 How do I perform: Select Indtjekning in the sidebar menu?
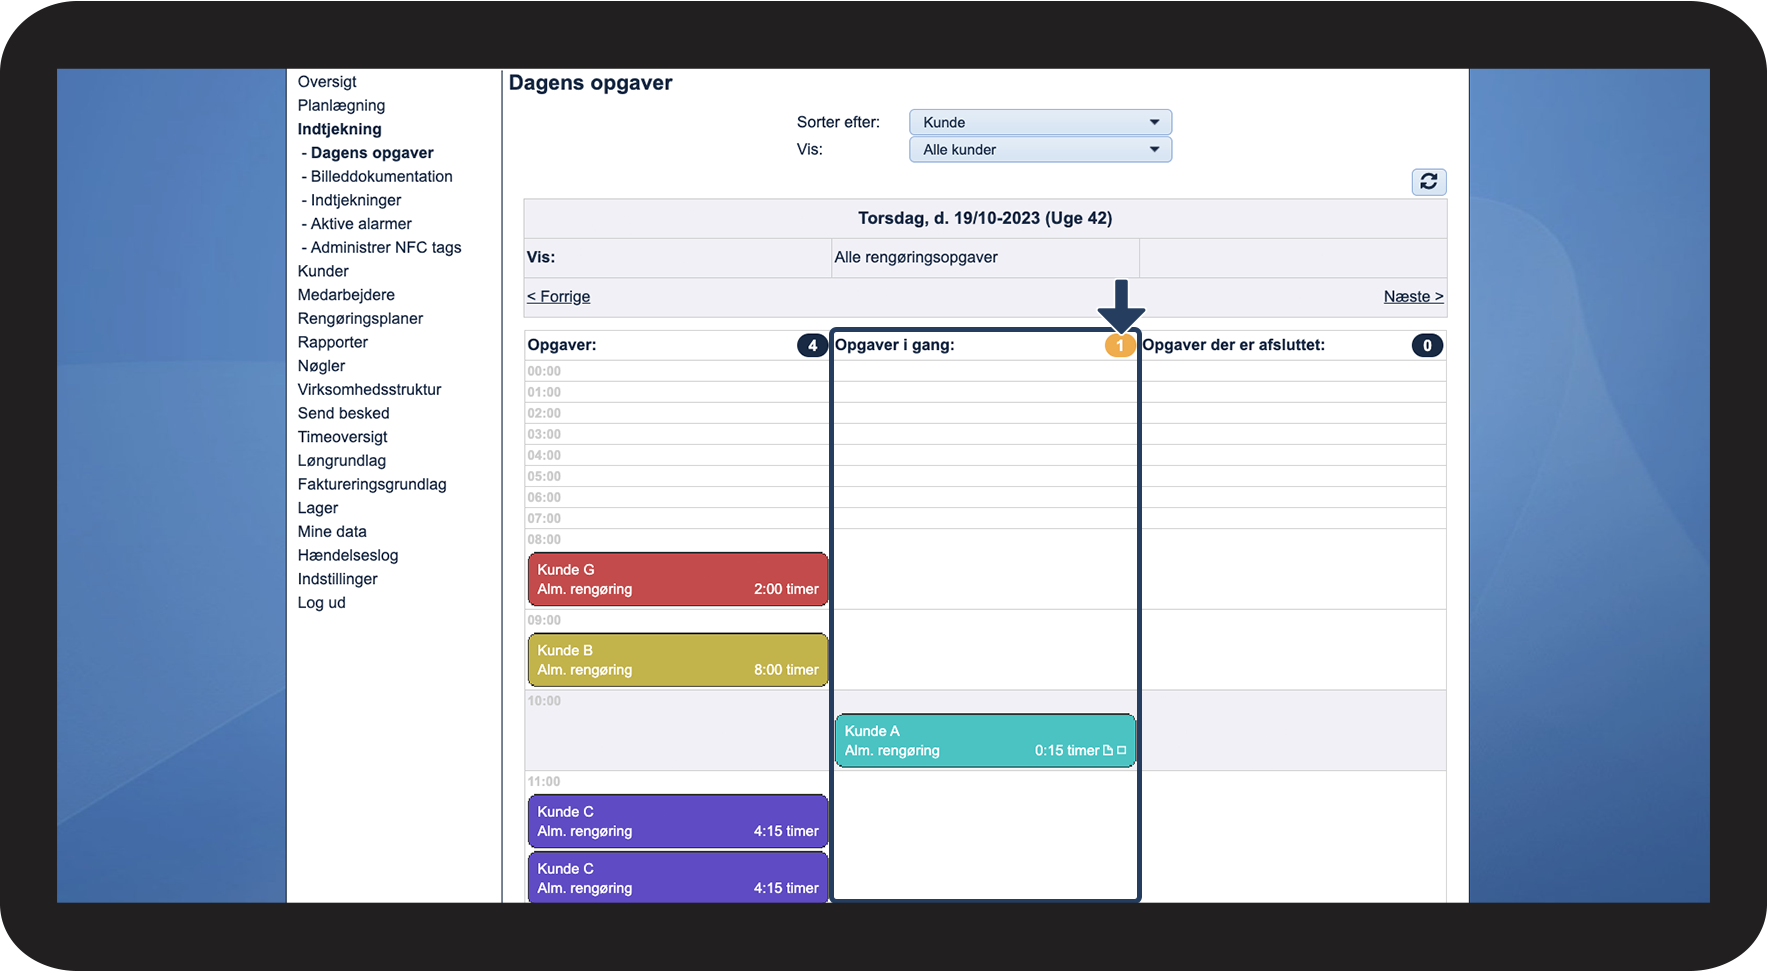pos(339,129)
